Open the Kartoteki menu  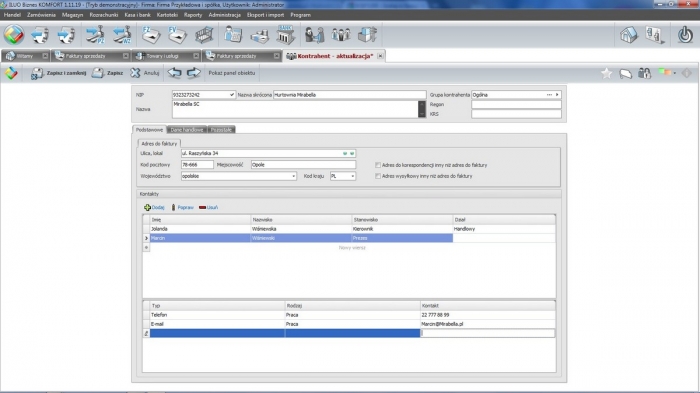(x=167, y=15)
